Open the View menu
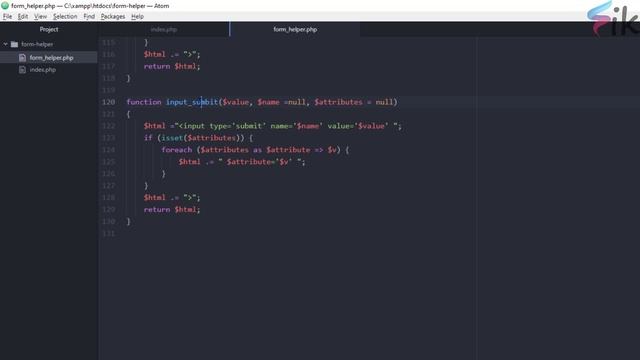Screen dimensions: 640x360 [40, 16]
